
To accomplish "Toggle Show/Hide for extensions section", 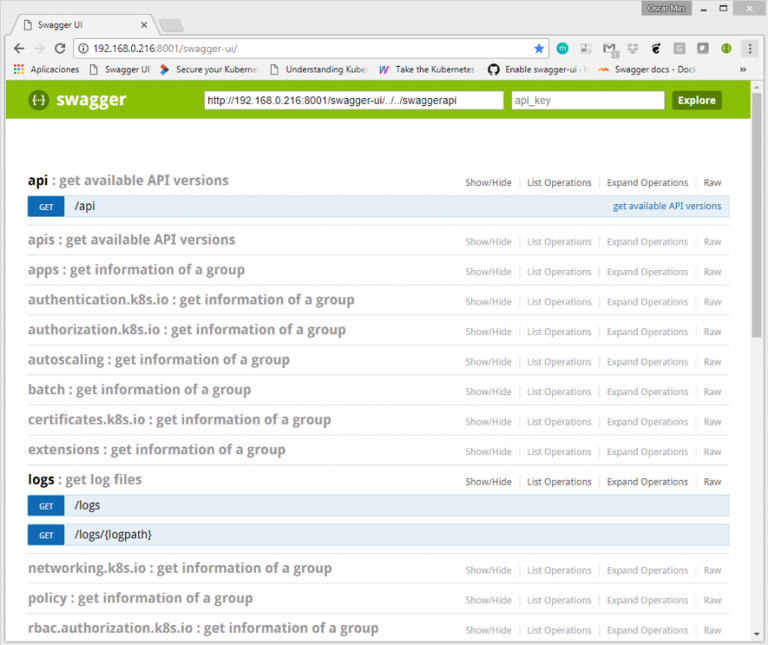I will (x=488, y=452).
